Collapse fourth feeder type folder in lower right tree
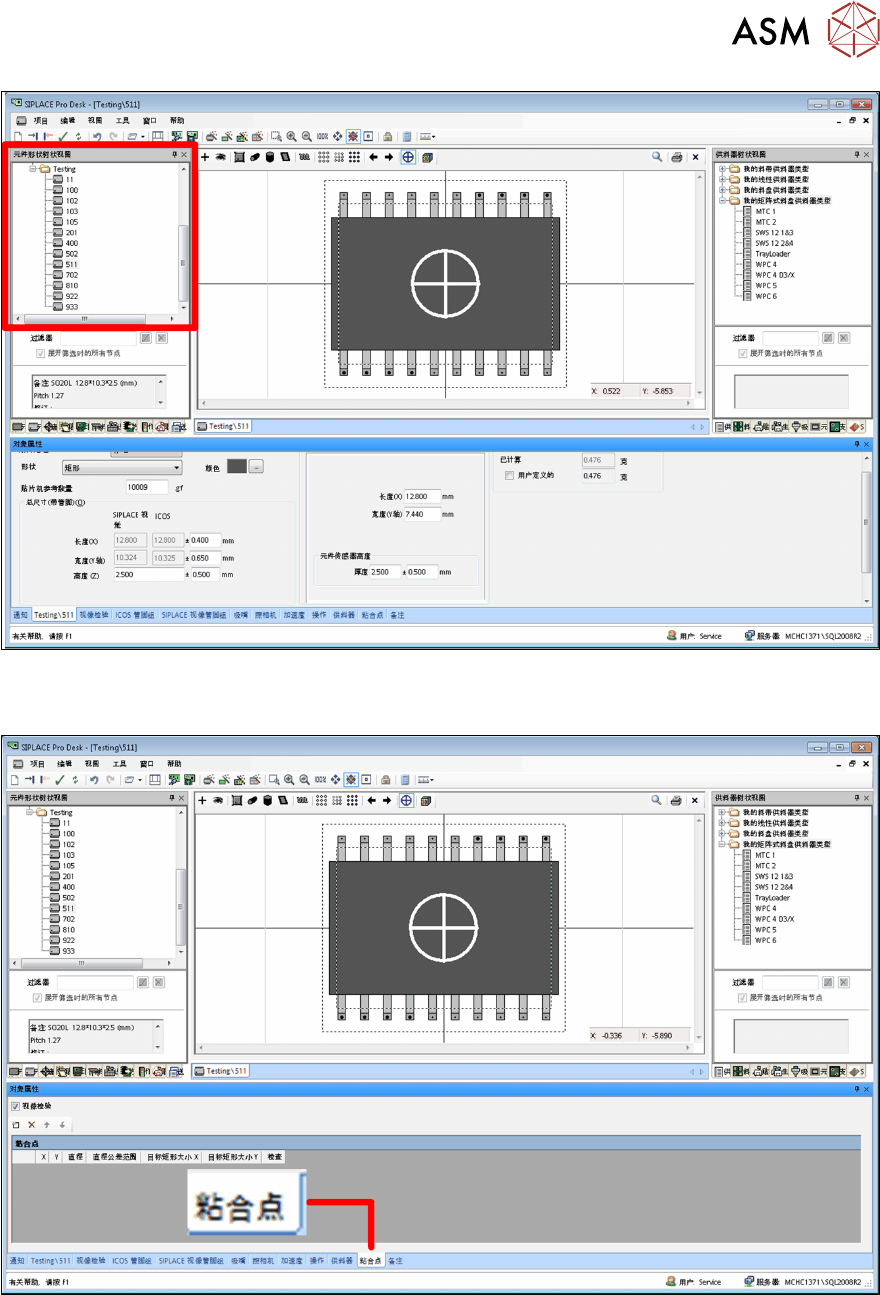Screen dimensions: 880x1295 (x=722, y=845)
